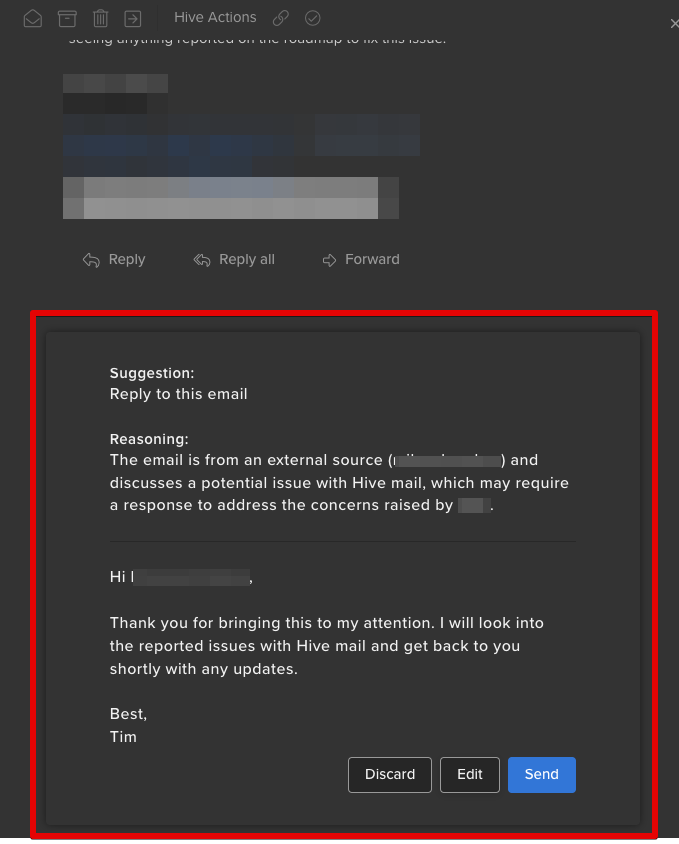Click the move-to arrow box icon
679x844 pixels.
[x=132, y=19]
